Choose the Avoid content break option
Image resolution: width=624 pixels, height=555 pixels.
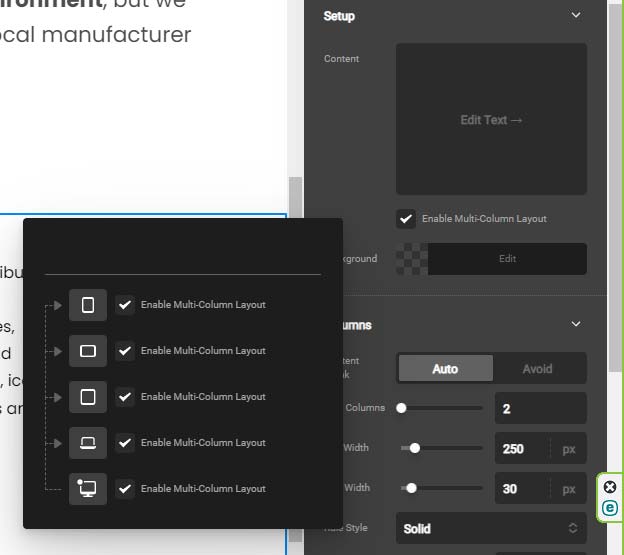537,369
